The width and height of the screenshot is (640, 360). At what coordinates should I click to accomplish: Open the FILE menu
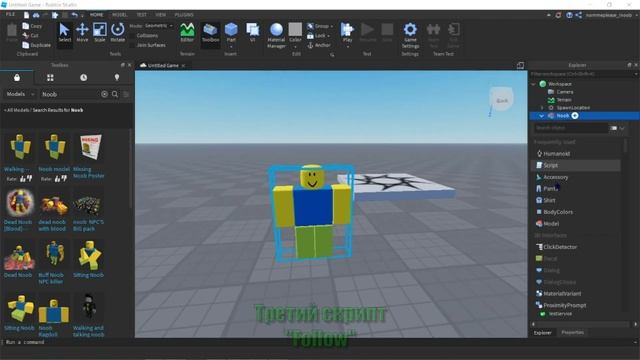pyautogui.click(x=11, y=15)
